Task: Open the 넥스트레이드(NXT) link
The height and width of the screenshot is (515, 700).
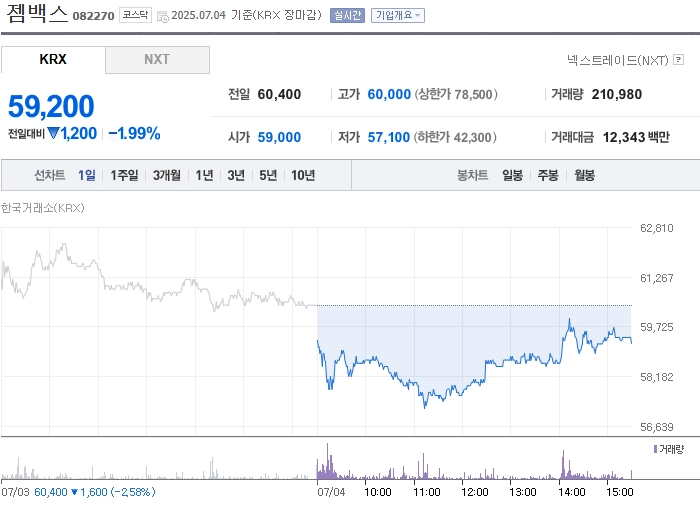Action: (x=617, y=60)
